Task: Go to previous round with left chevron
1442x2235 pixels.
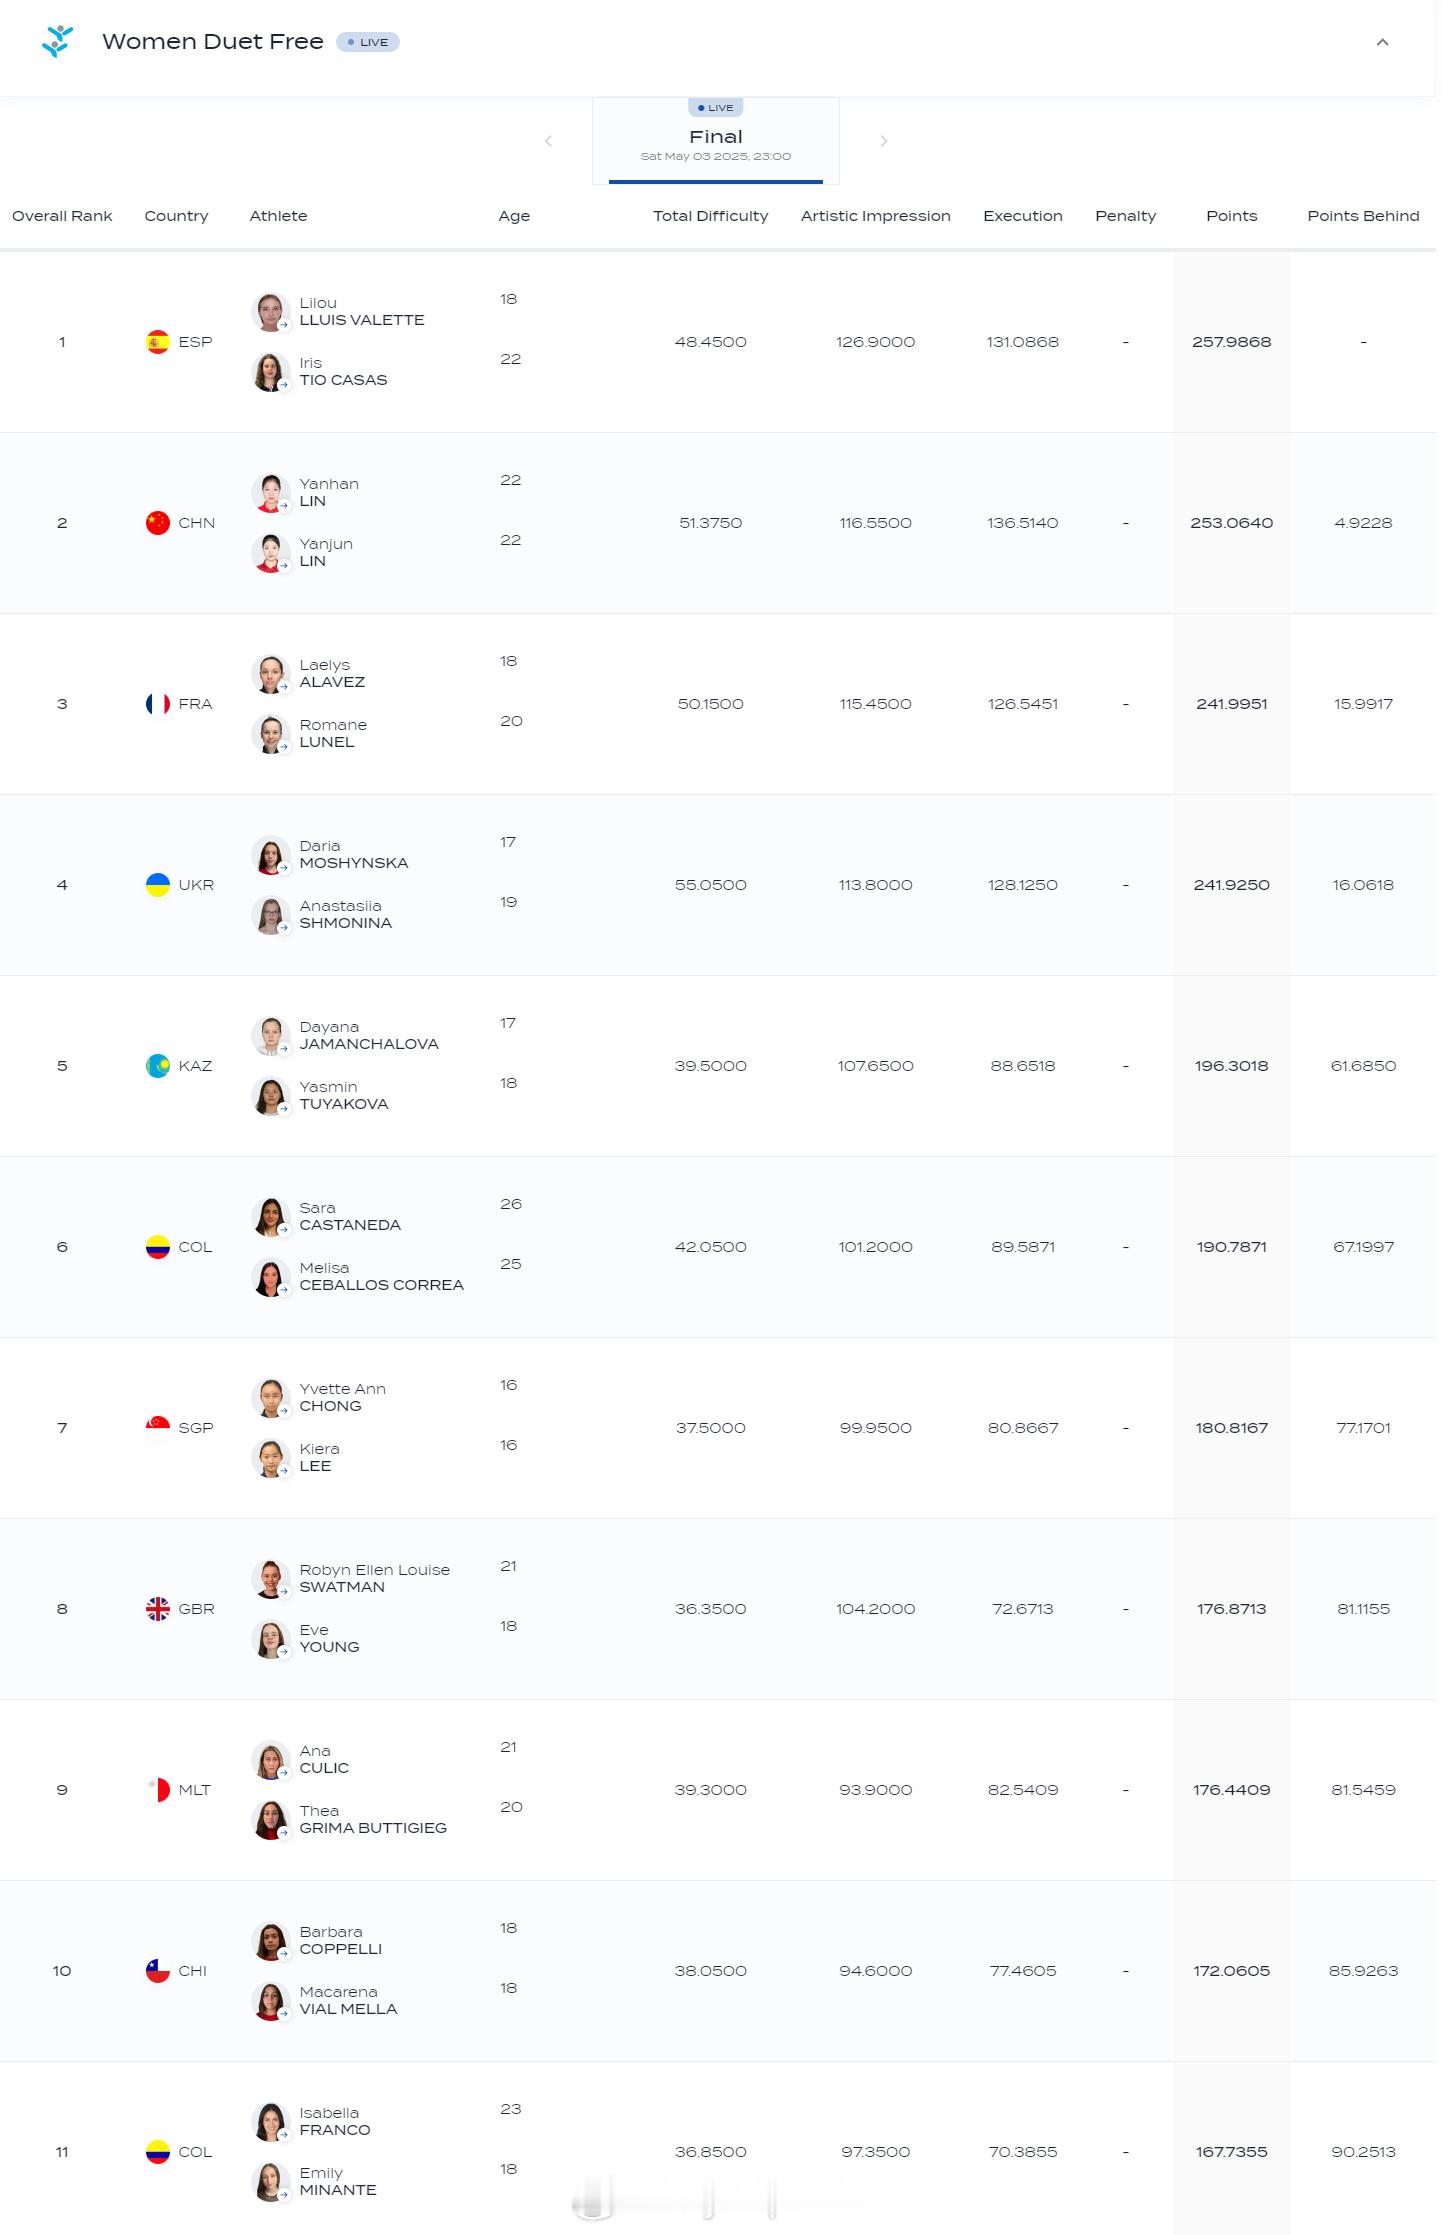Action: pyautogui.click(x=548, y=141)
